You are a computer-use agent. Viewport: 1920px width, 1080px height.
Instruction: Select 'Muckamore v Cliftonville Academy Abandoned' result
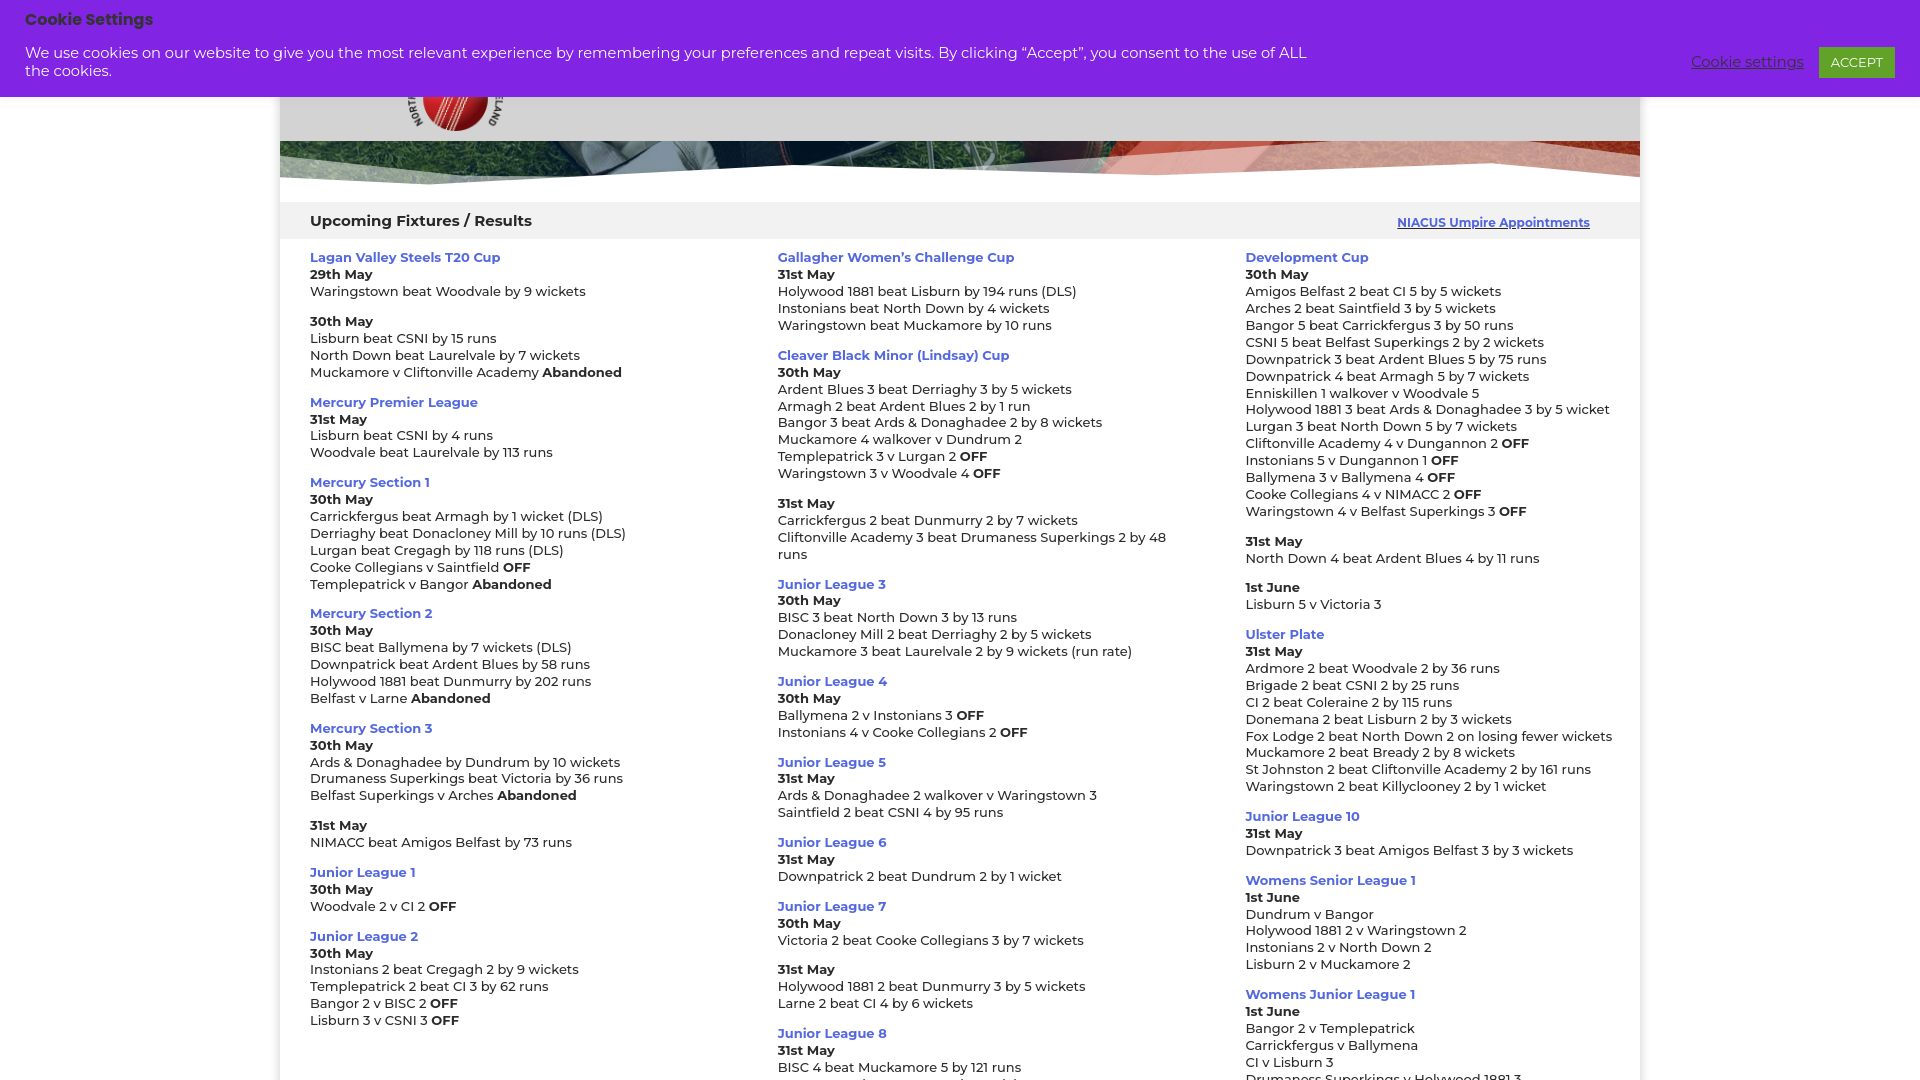point(466,373)
